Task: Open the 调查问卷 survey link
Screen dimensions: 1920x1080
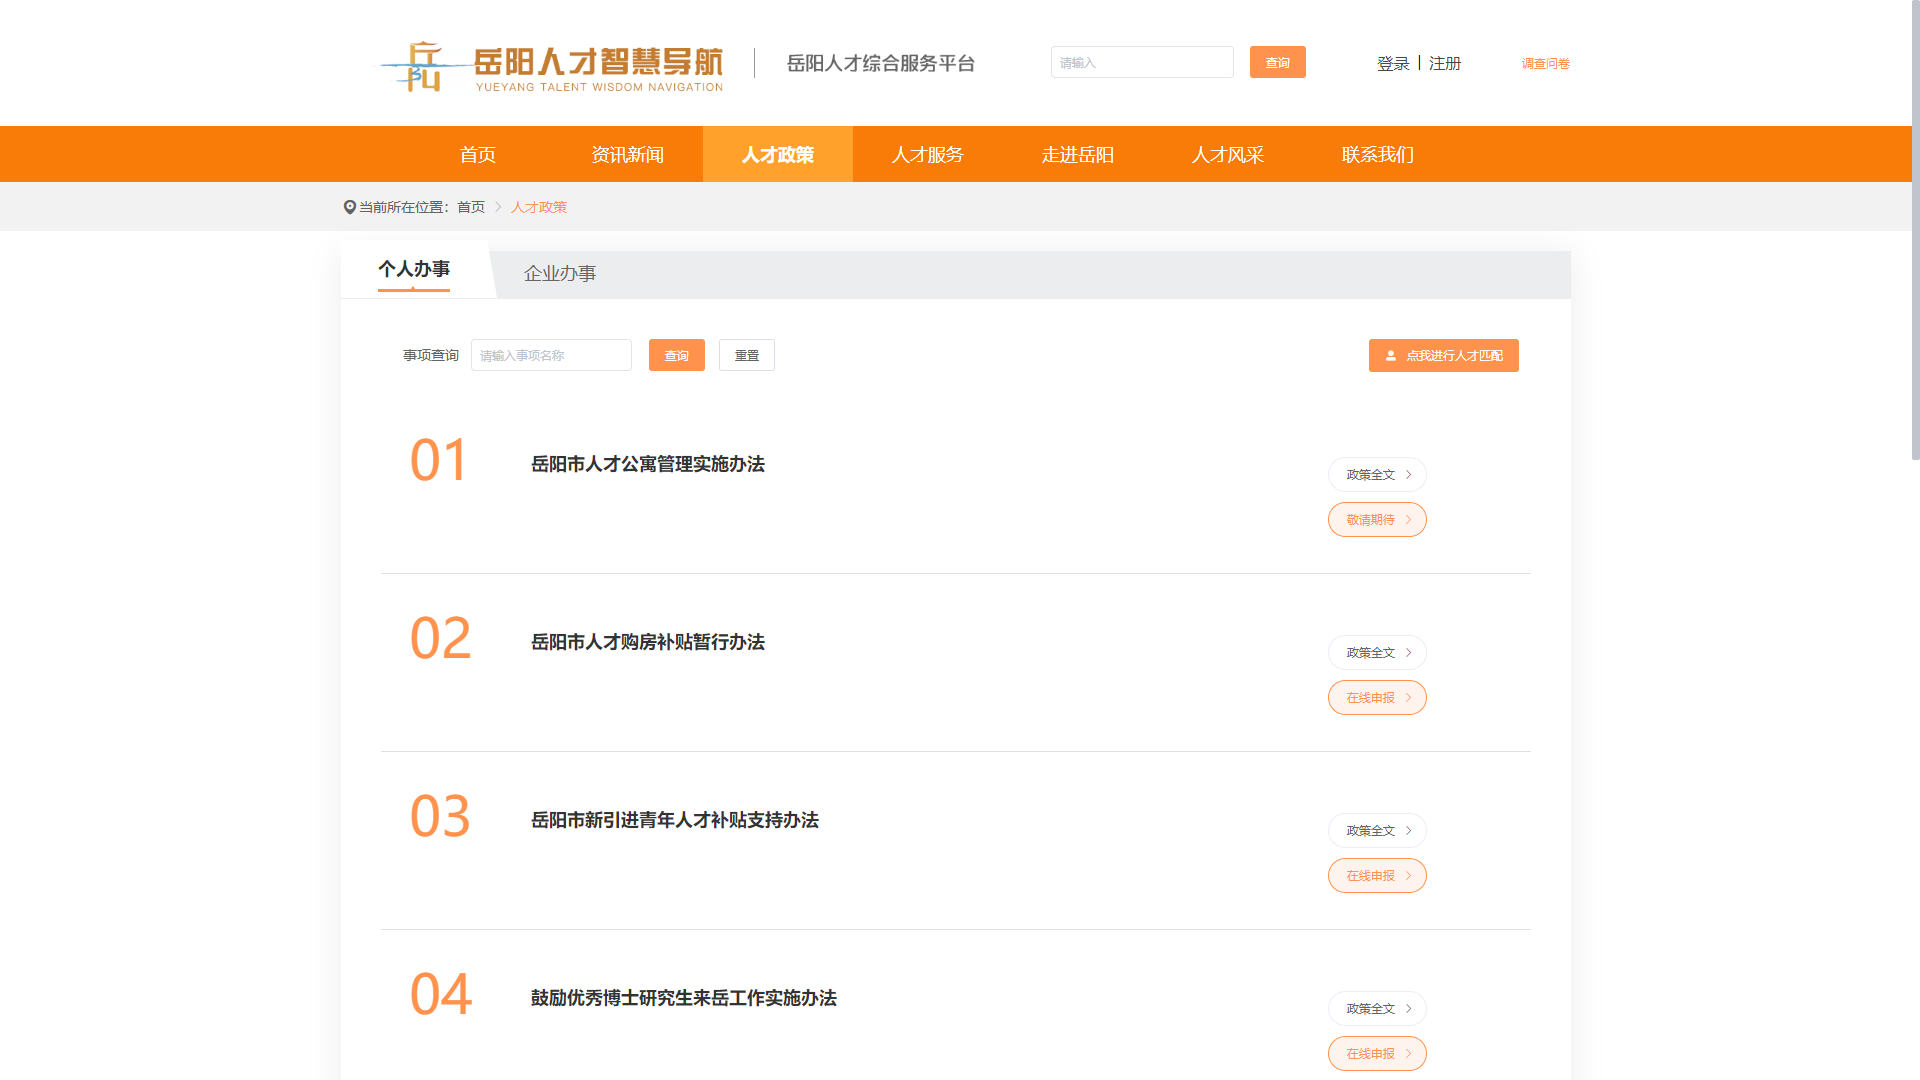Action: [1545, 63]
